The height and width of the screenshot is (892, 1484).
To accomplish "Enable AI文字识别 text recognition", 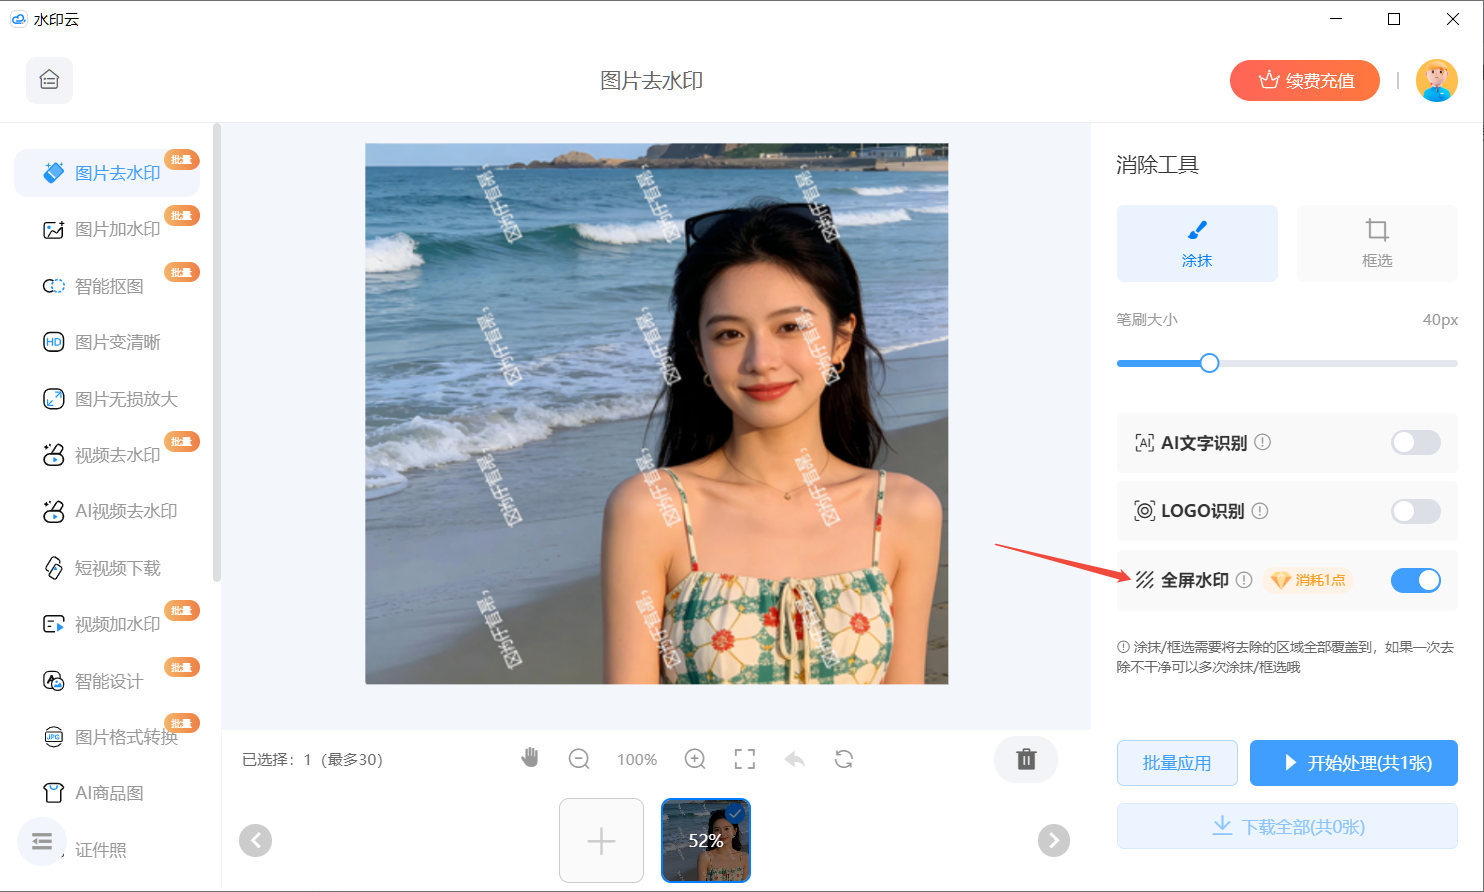I will [x=1415, y=442].
